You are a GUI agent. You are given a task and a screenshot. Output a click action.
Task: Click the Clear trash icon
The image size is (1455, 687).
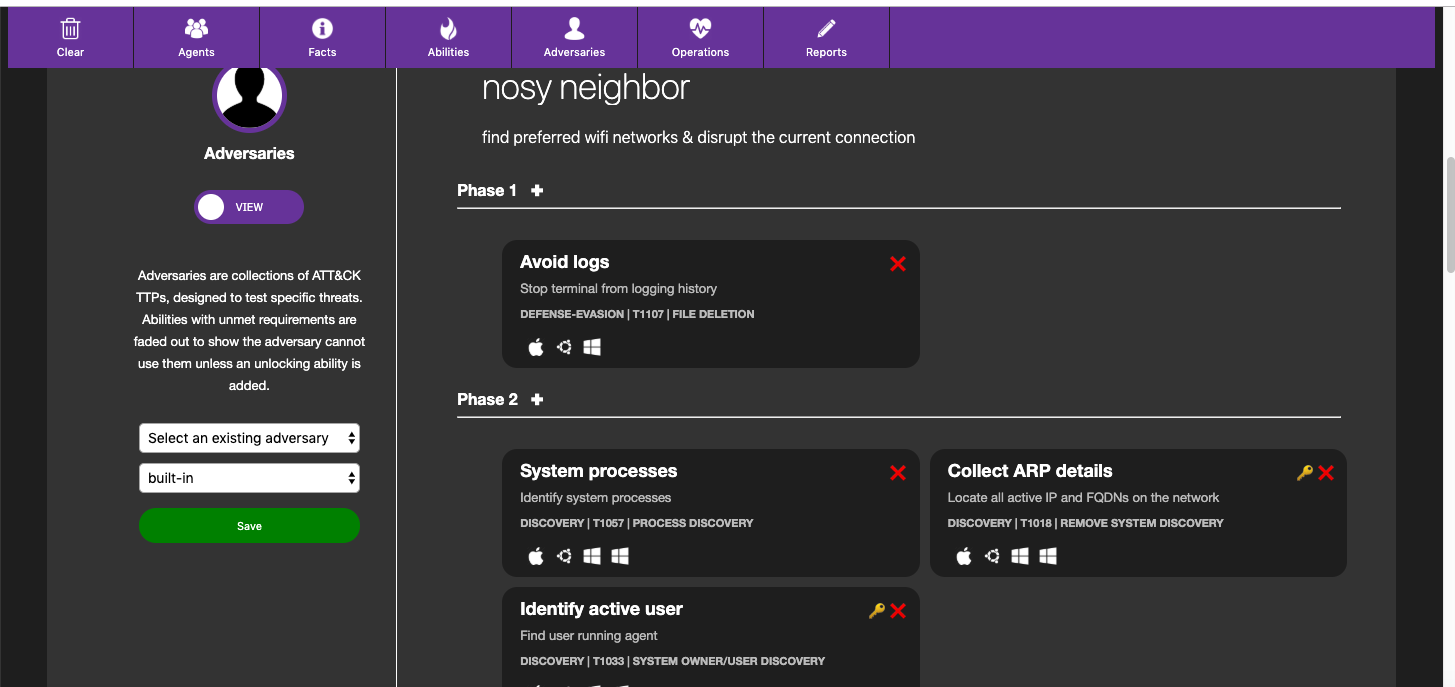click(x=70, y=29)
